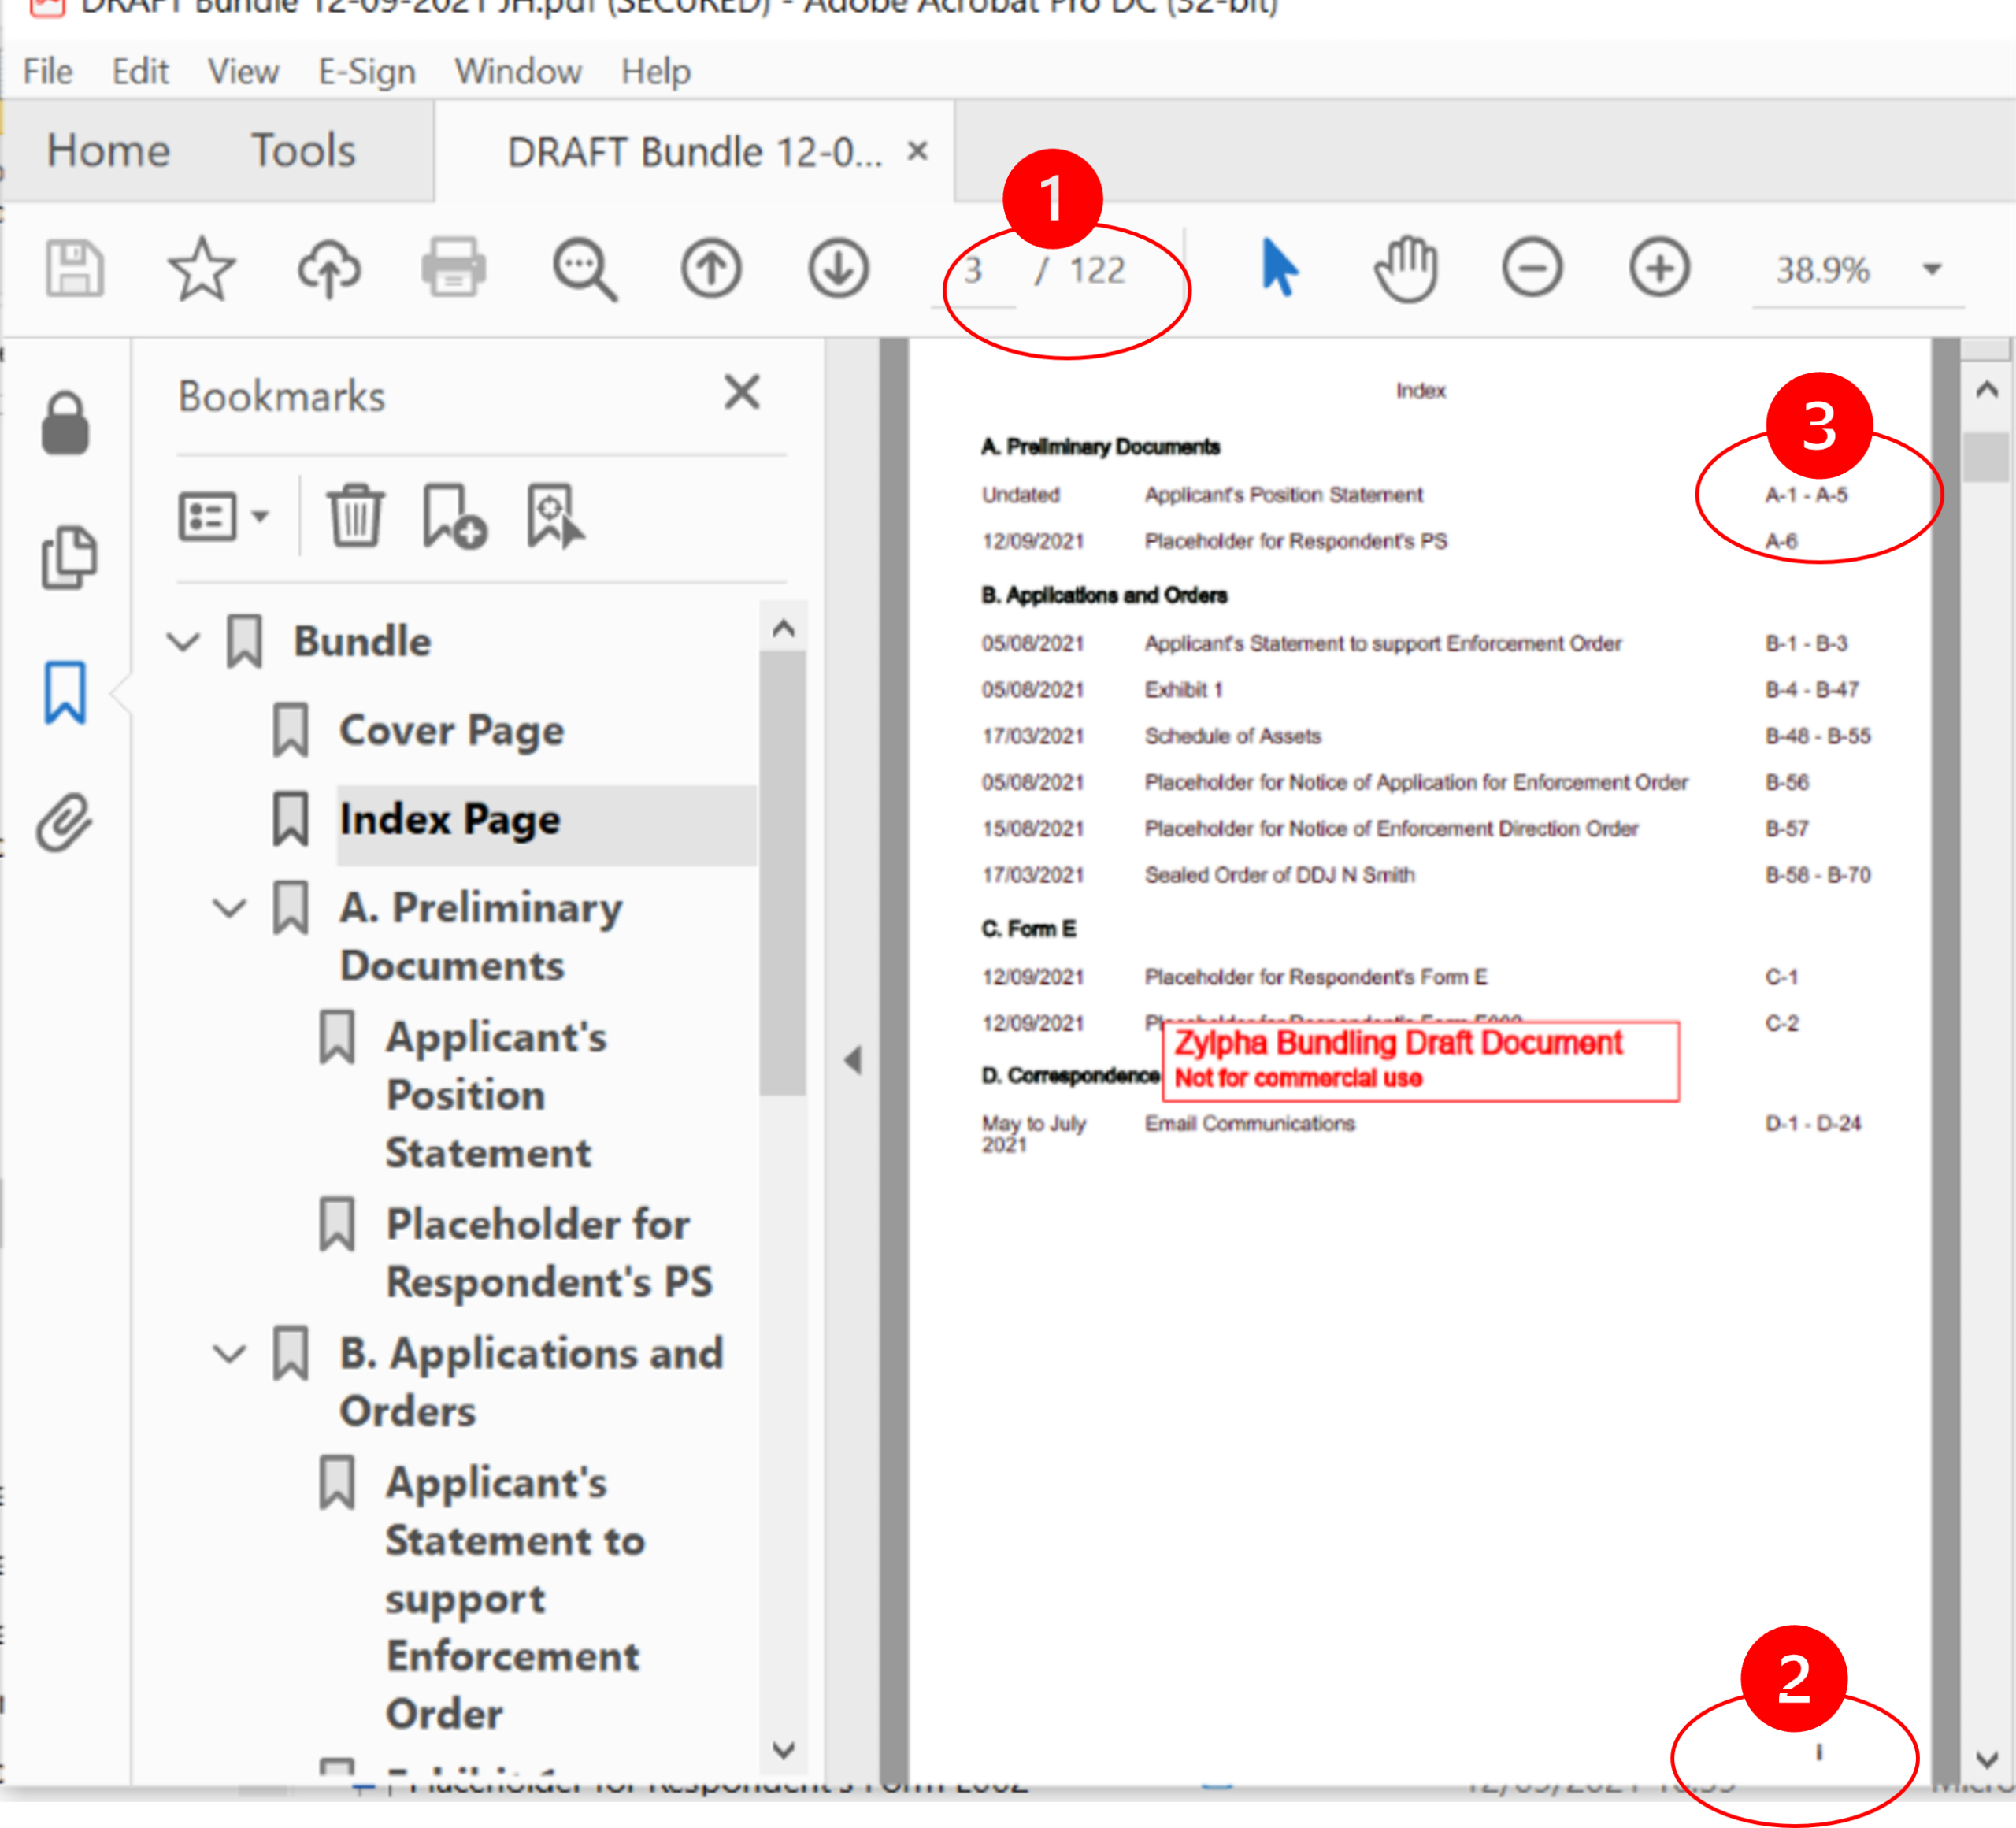2016x1828 pixels.
Task: Open the E-Sign menu
Action: (x=366, y=72)
